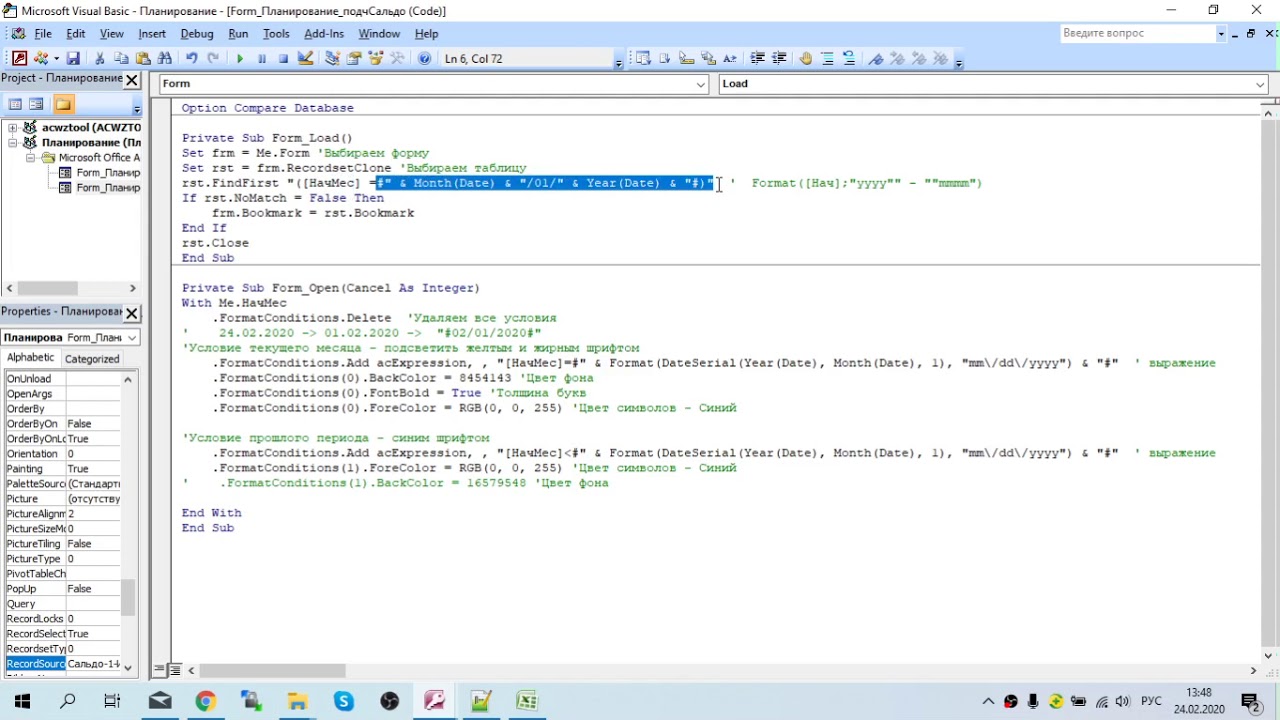Click Indent icon in Edit toolbar
The width and height of the screenshot is (1280, 720).
coord(758,59)
